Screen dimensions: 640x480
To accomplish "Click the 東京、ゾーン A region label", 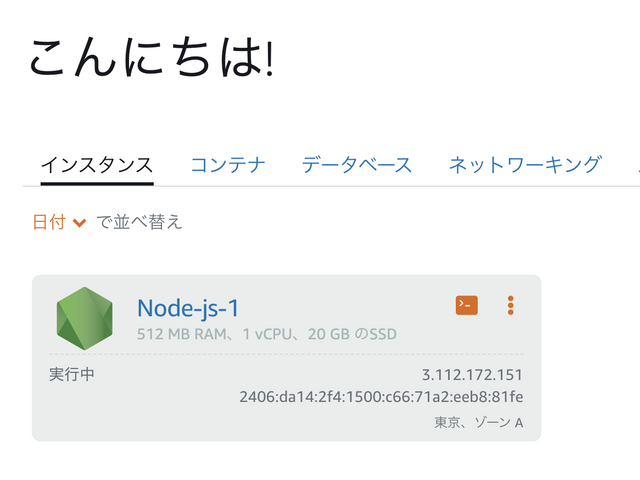I will point(479,422).
